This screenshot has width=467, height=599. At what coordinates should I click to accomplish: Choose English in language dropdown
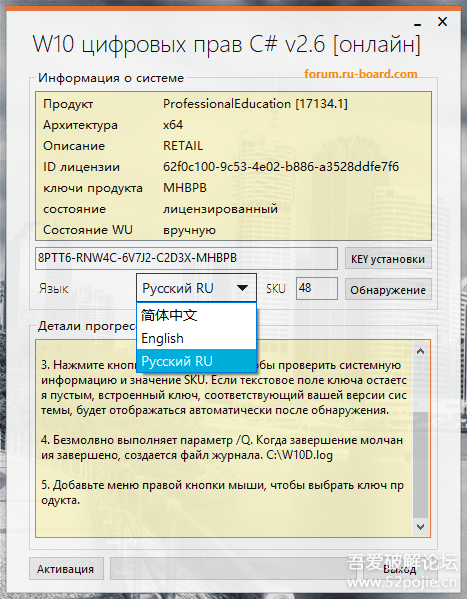[x=196, y=338]
